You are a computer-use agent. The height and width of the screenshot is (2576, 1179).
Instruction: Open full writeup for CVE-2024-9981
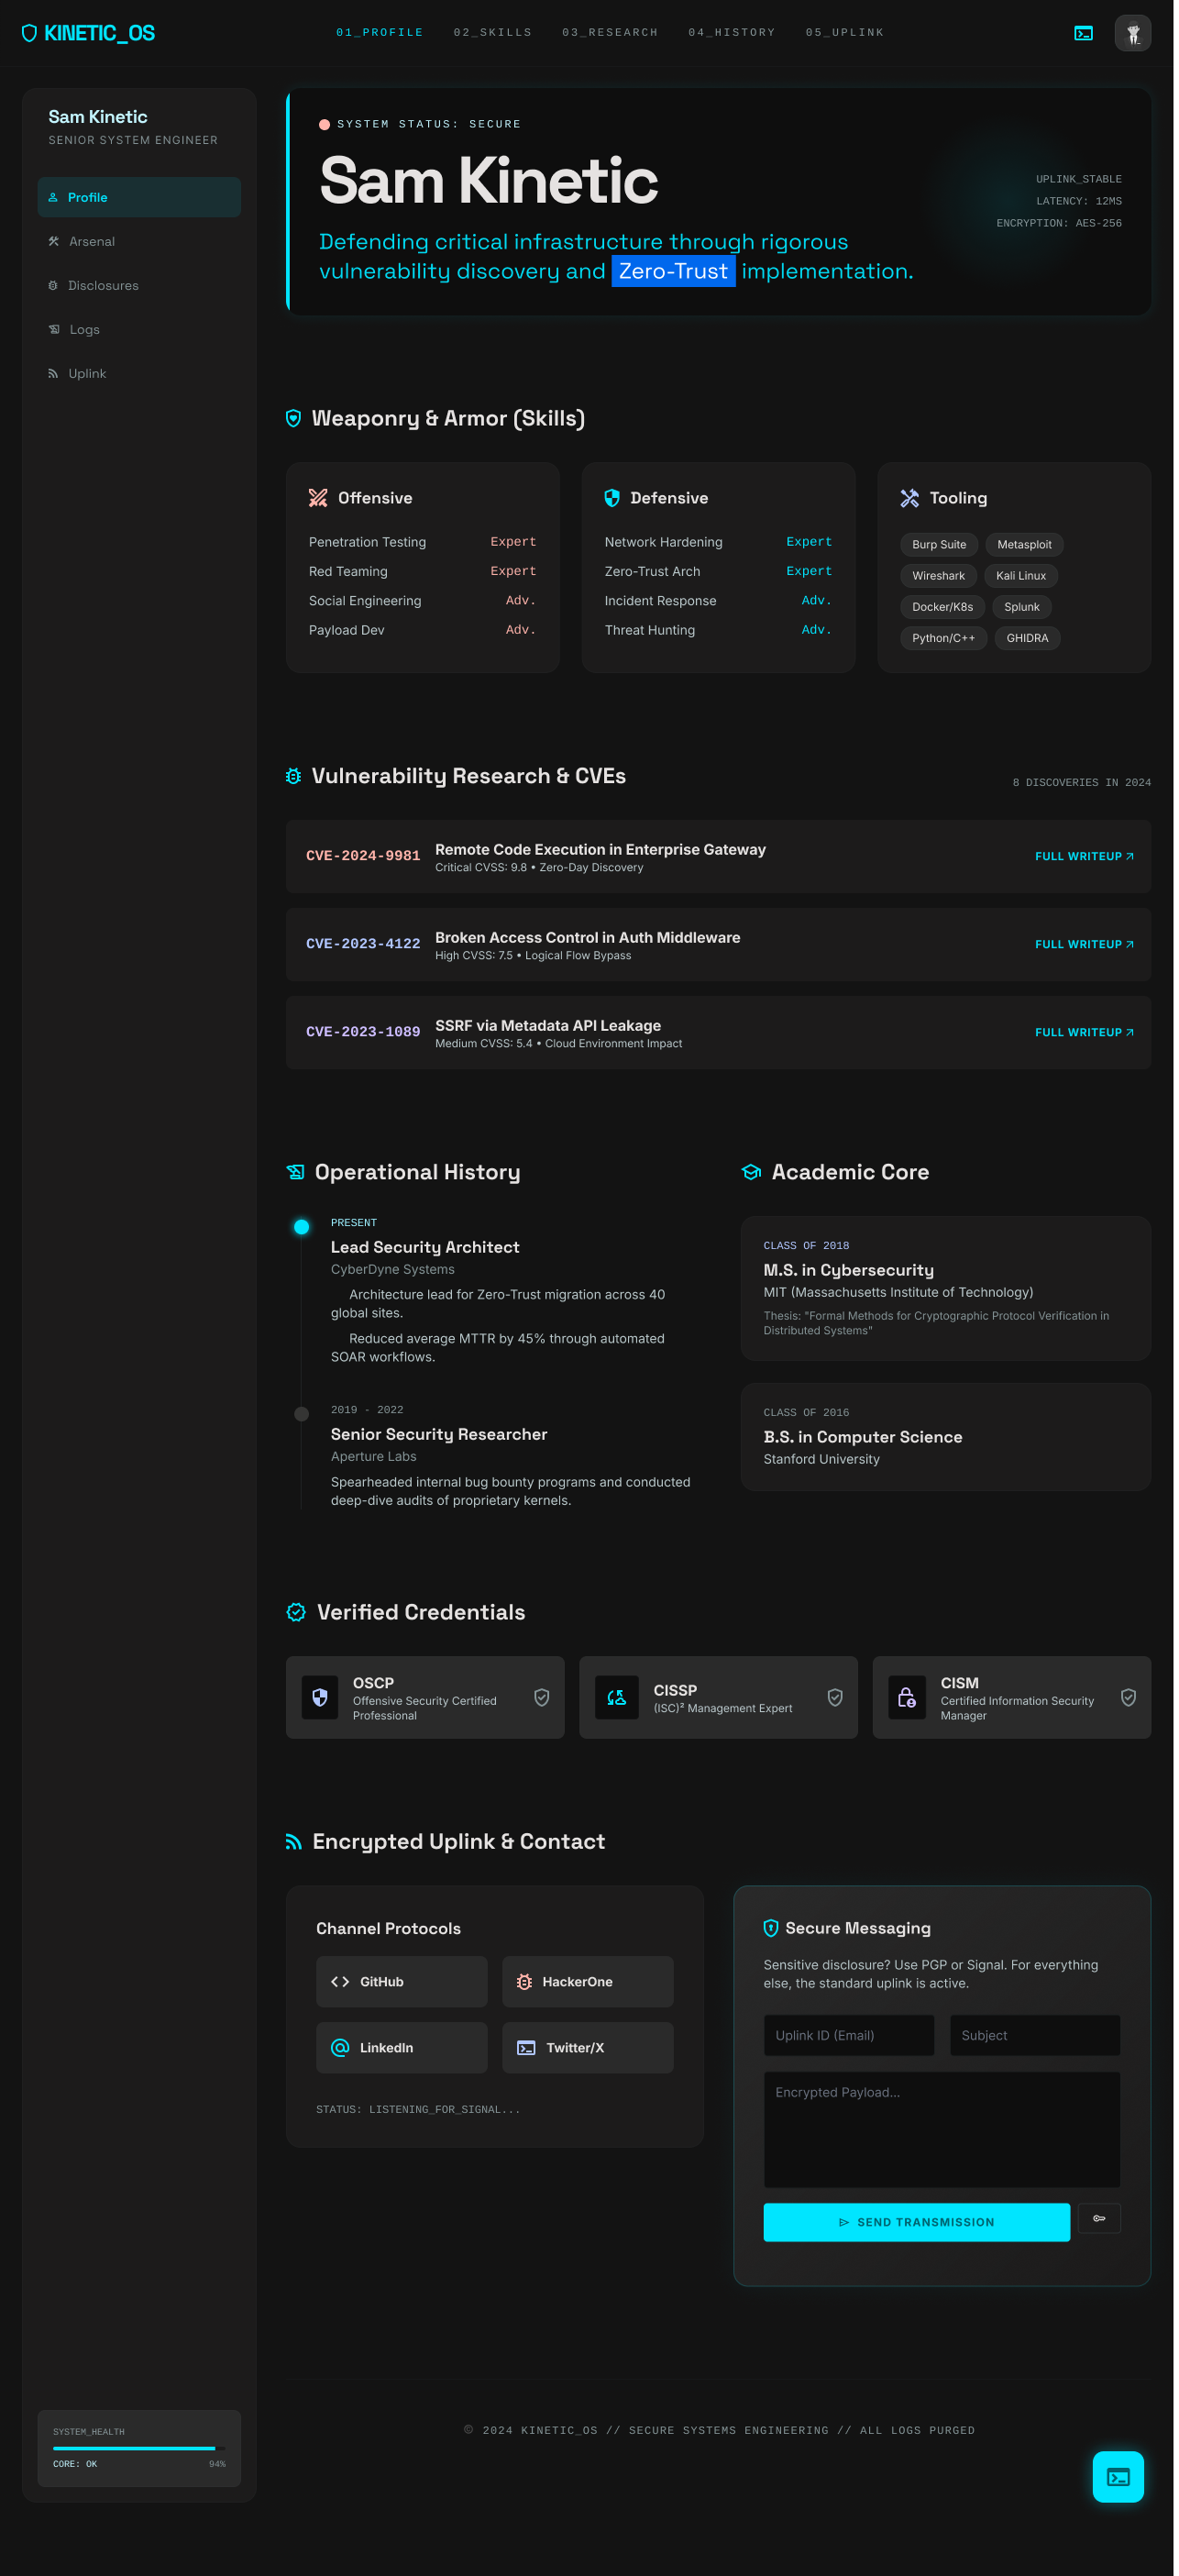[1083, 856]
